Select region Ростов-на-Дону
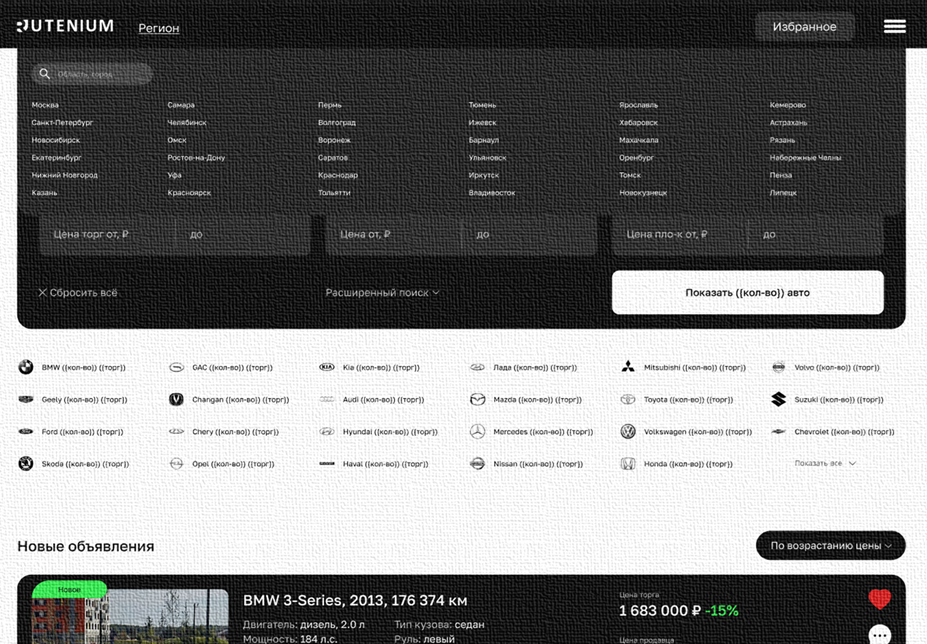This screenshot has height=644, width=927. [x=196, y=158]
